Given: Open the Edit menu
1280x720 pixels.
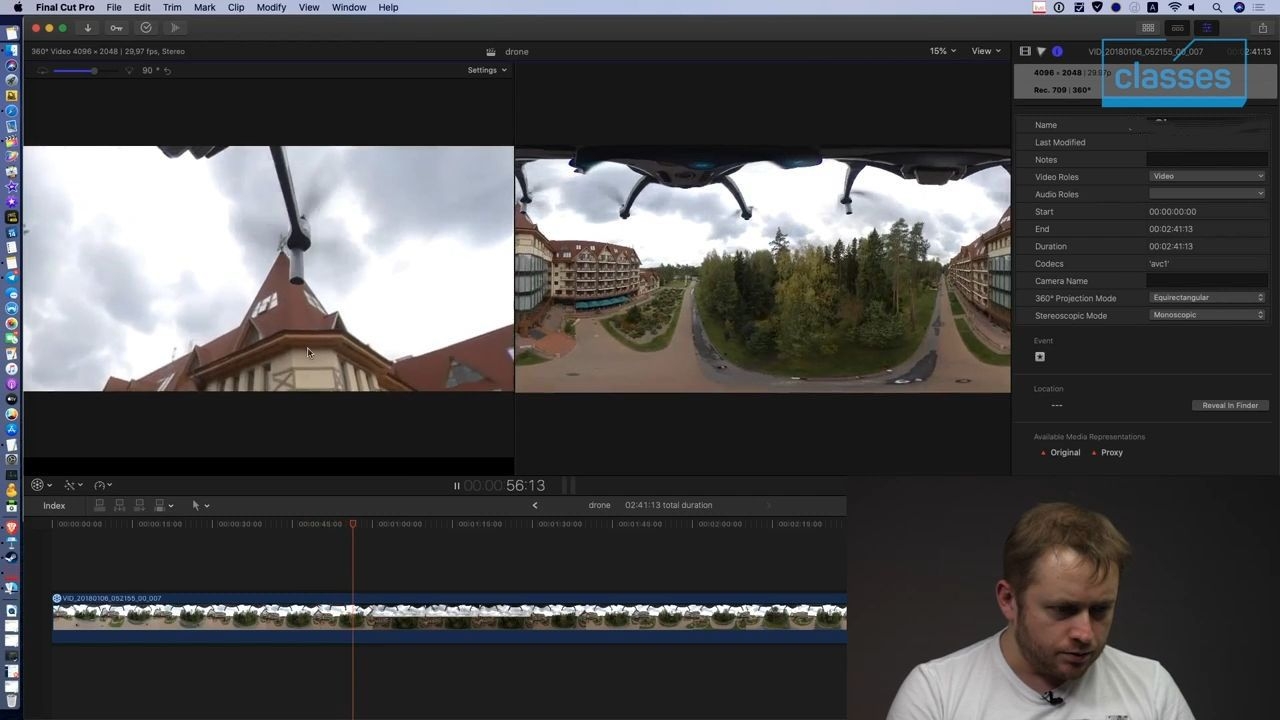Looking at the screenshot, I should tap(142, 7).
